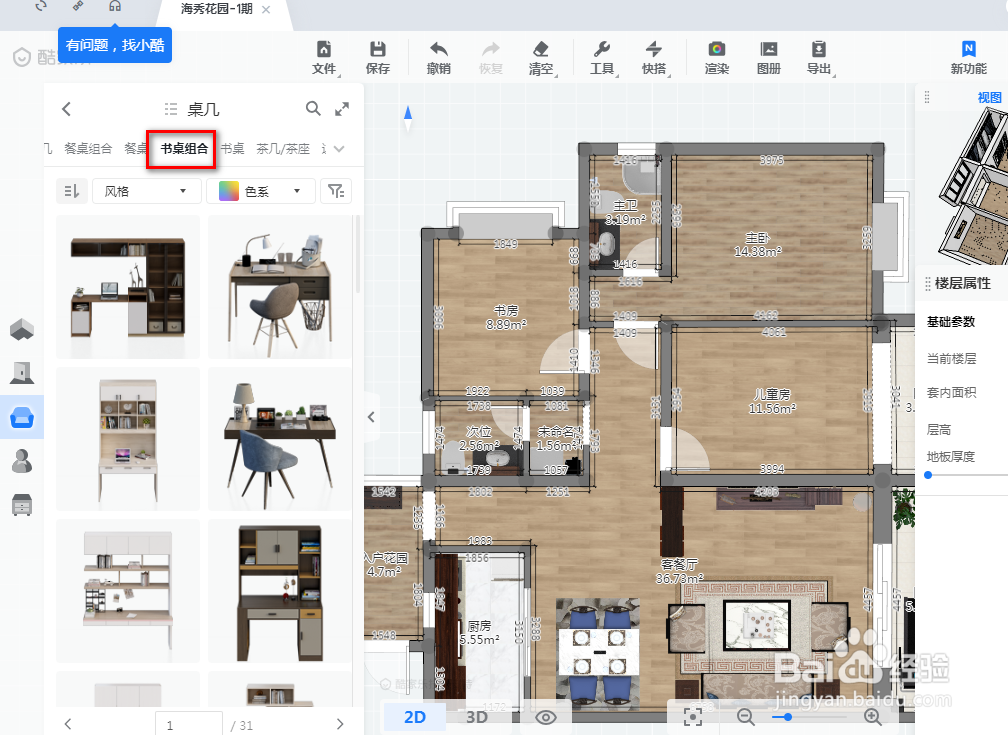Viewport: 1008px width, 735px height.
Task: Open the 图册 gallery
Action: pyautogui.click(x=769, y=58)
